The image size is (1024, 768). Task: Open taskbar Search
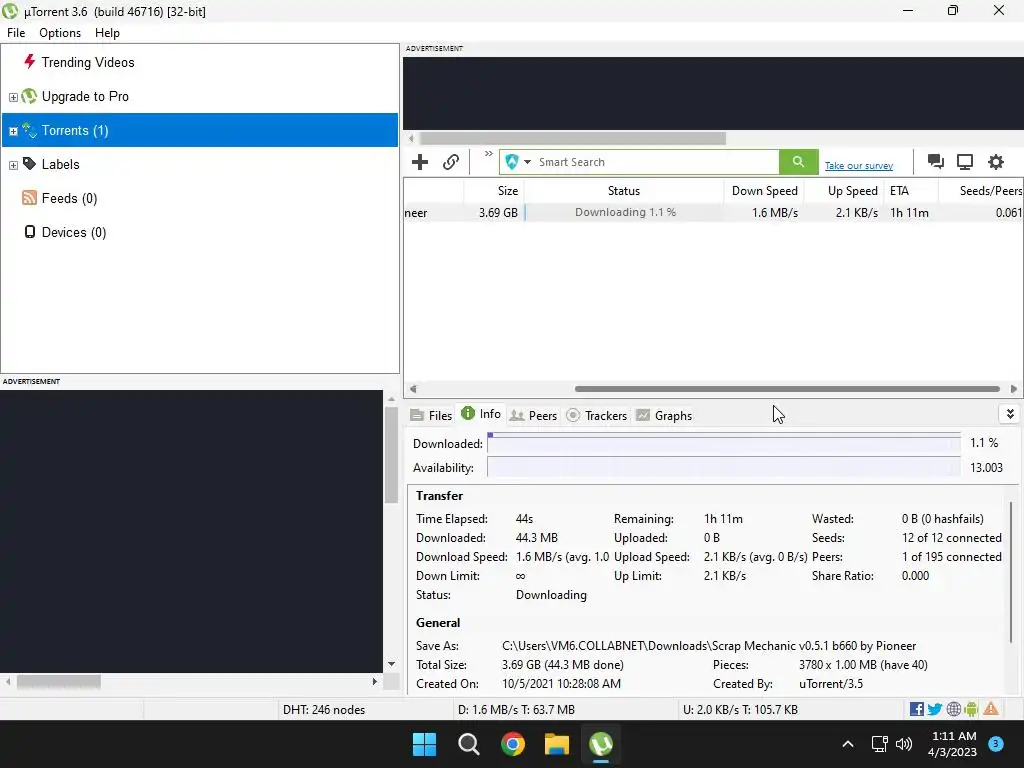[x=469, y=744]
